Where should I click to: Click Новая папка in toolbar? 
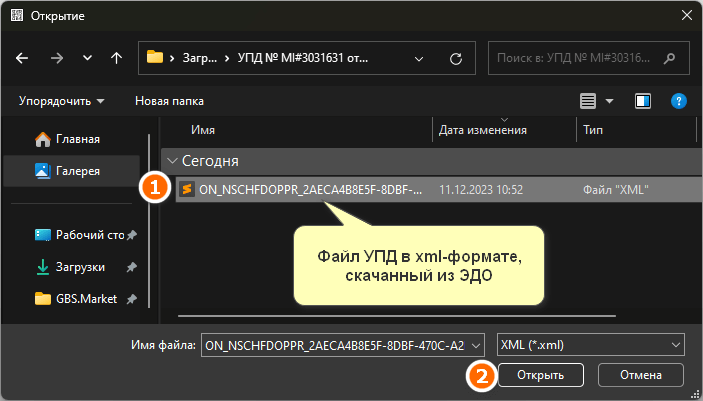point(169,101)
